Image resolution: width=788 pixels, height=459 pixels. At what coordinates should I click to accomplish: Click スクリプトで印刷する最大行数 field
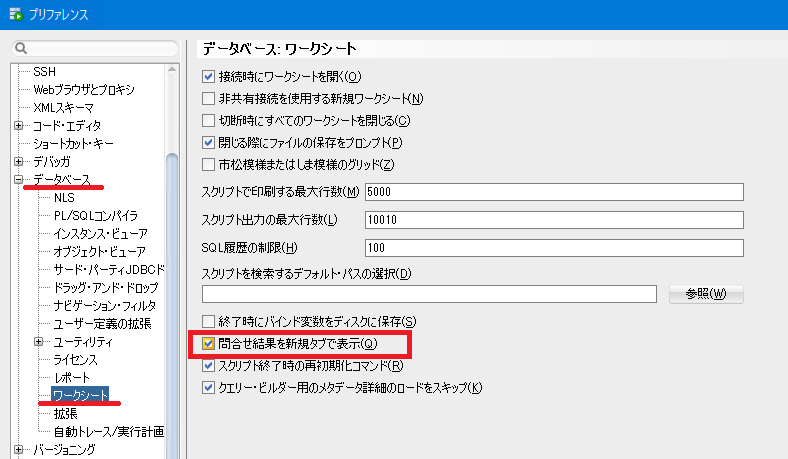tap(554, 192)
